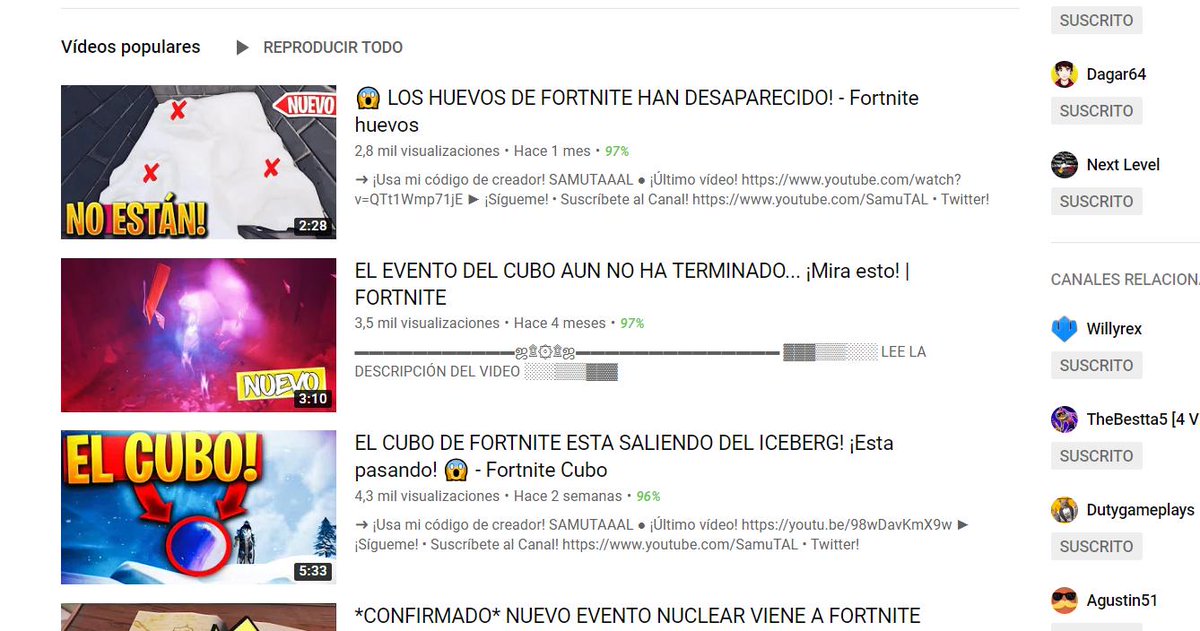The width and height of the screenshot is (1200, 631).
Task: Open the 'No están' huevos video thumbnail
Action: [198, 162]
